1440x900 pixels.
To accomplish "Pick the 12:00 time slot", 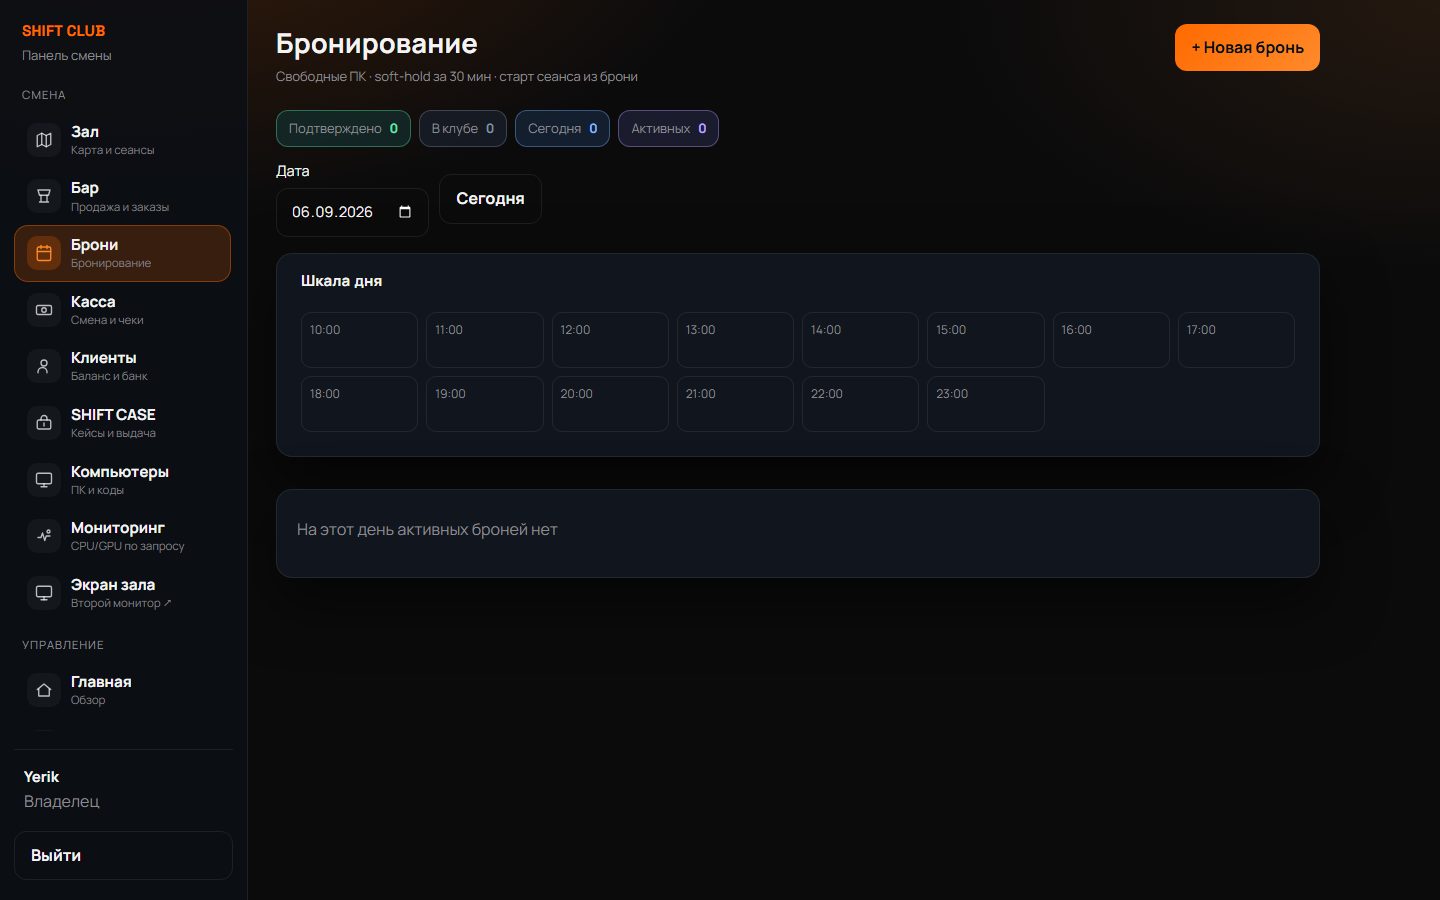I will pos(610,340).
